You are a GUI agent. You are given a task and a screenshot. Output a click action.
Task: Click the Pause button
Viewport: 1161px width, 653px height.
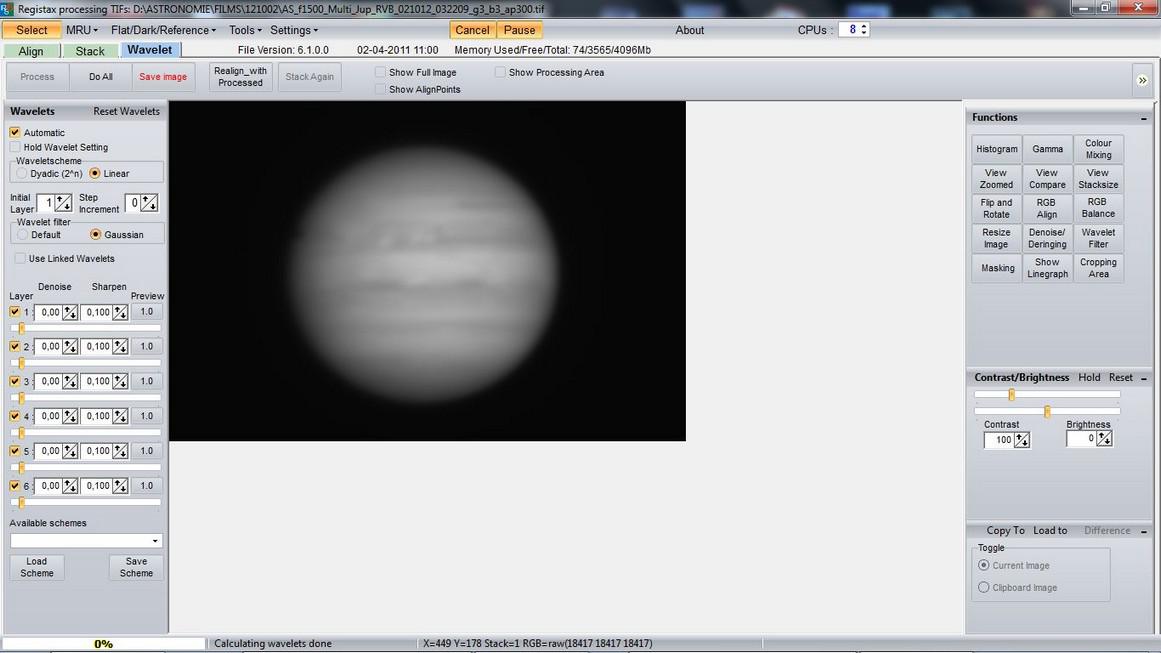[x=519, y=30]
